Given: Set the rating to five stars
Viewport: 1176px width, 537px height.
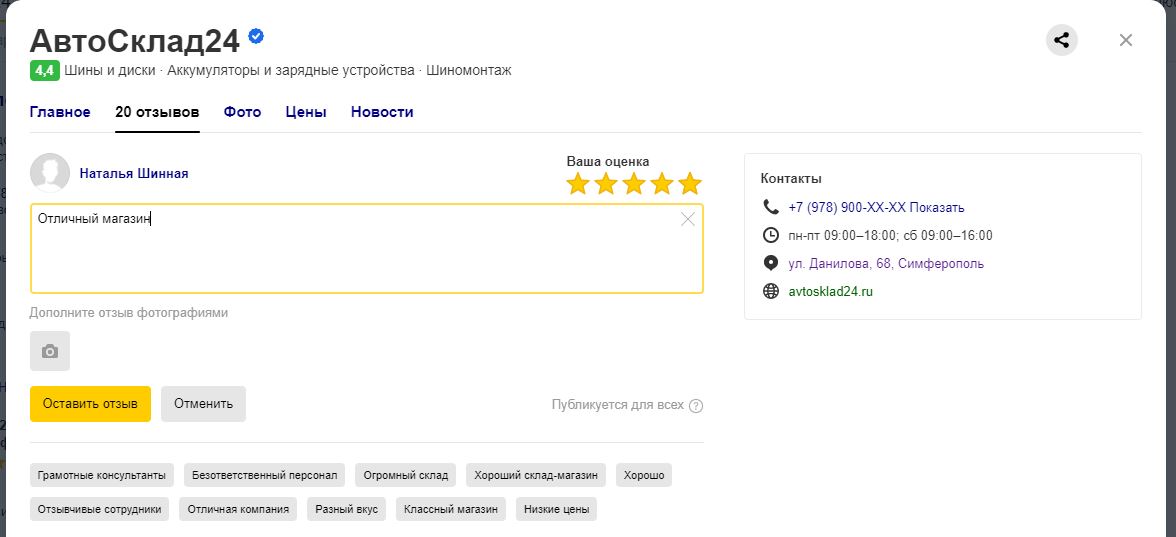Looking at the screenshot, I should point(690,184).
